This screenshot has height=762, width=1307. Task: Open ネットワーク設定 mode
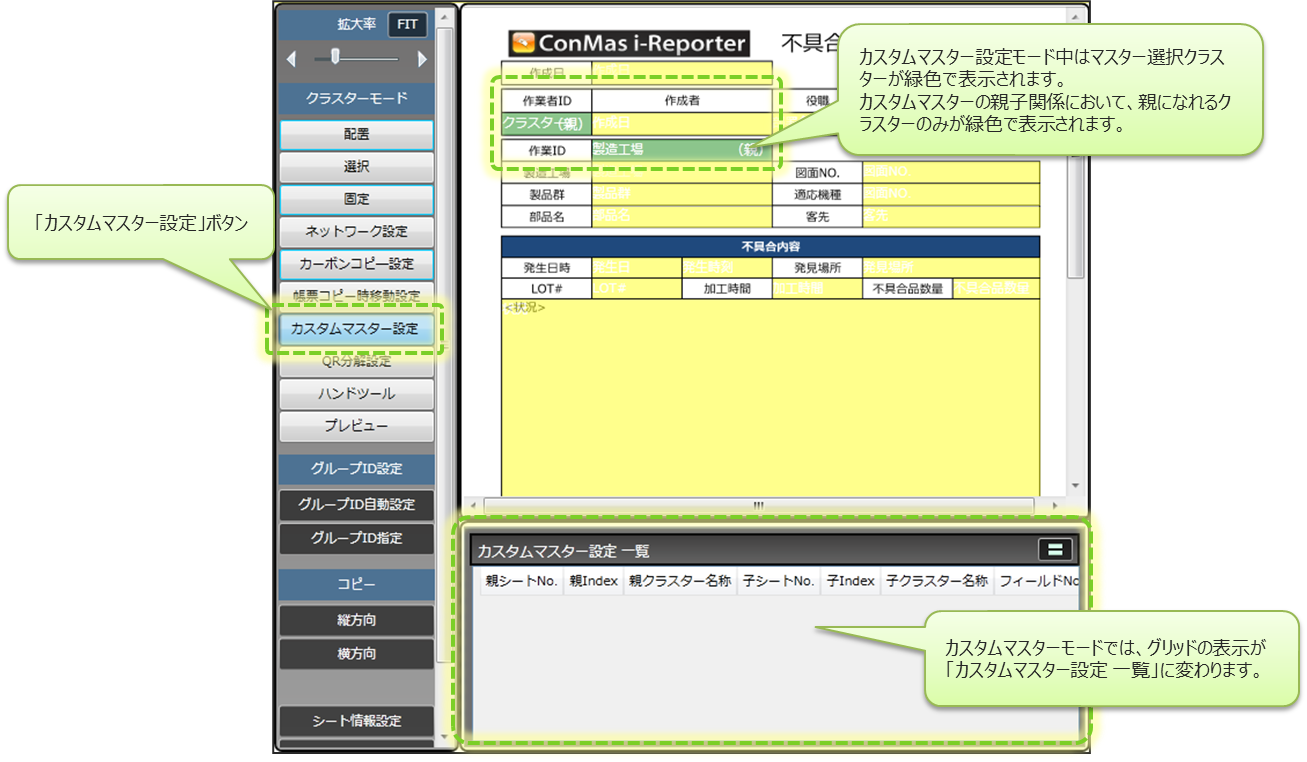[x=356, y=231]
